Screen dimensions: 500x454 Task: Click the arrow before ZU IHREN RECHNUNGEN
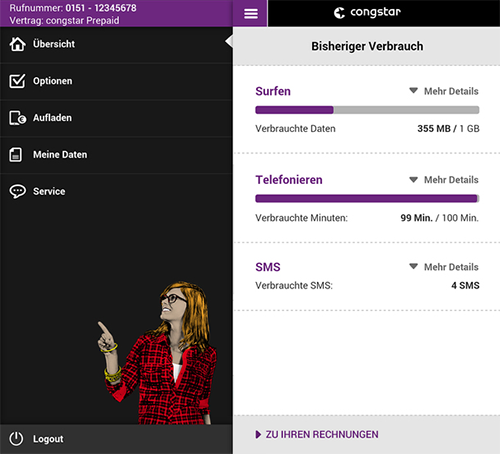point(258,434)
